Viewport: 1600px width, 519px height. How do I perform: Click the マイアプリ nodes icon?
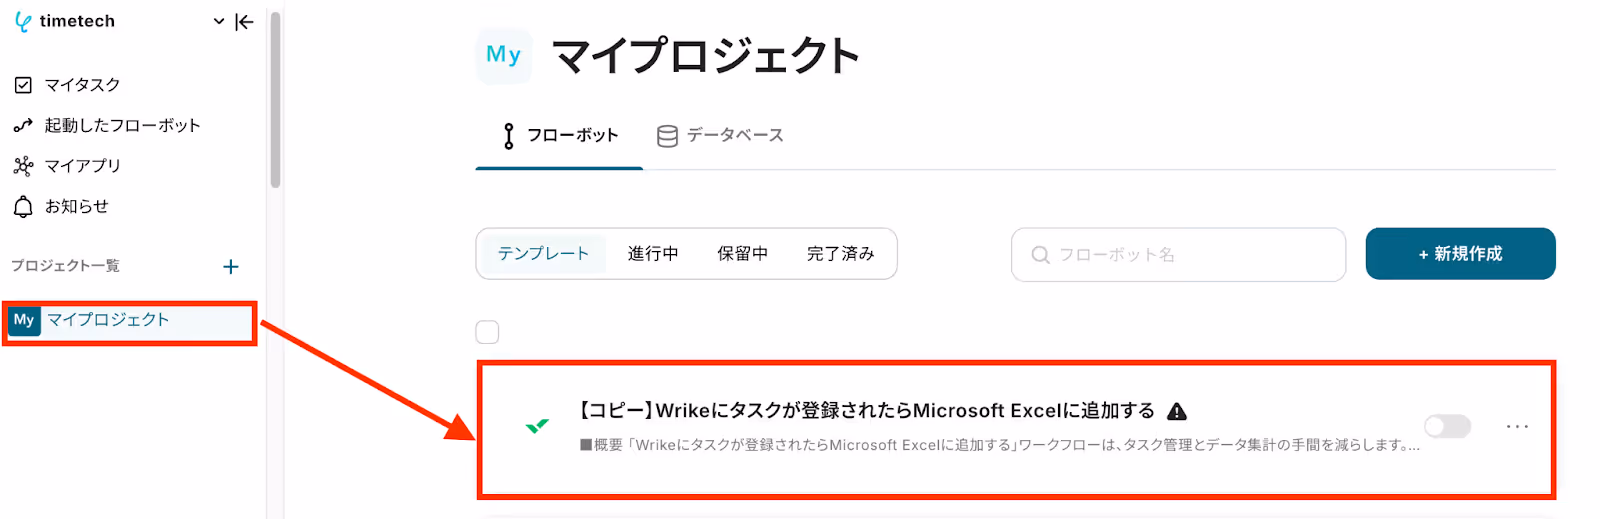[x=23, y=166]
